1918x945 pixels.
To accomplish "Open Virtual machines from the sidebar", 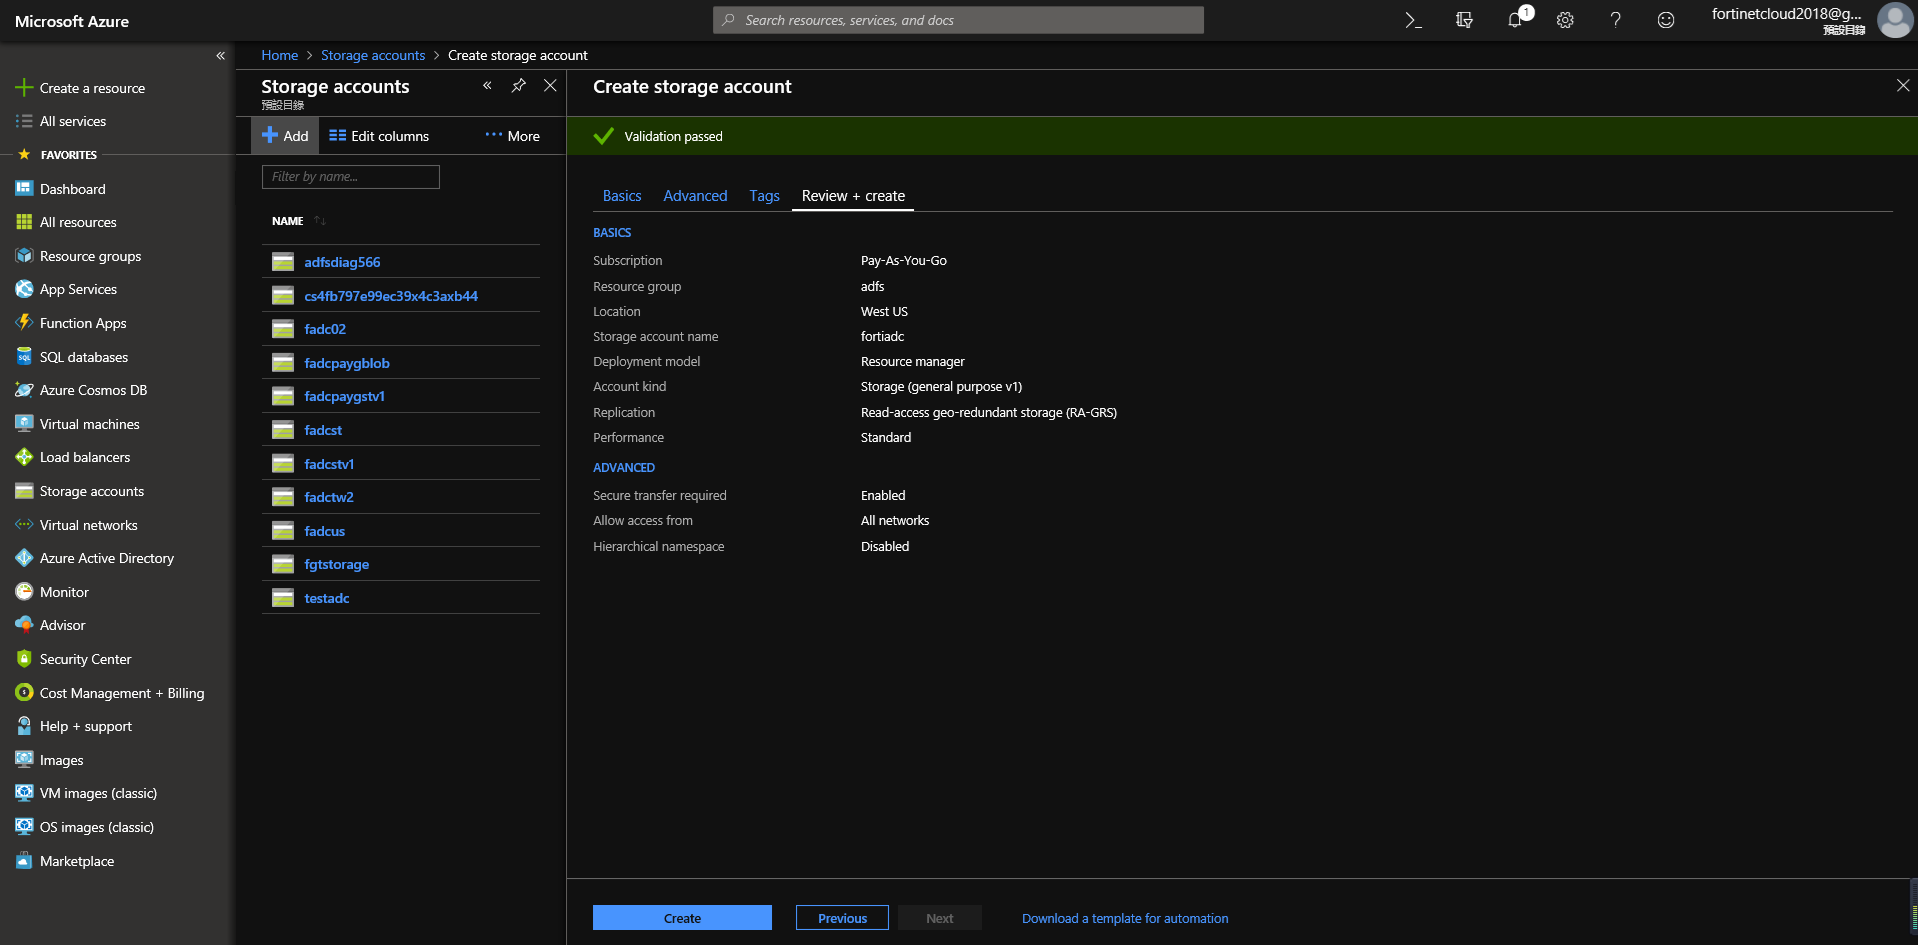I will tap(88, 423).
